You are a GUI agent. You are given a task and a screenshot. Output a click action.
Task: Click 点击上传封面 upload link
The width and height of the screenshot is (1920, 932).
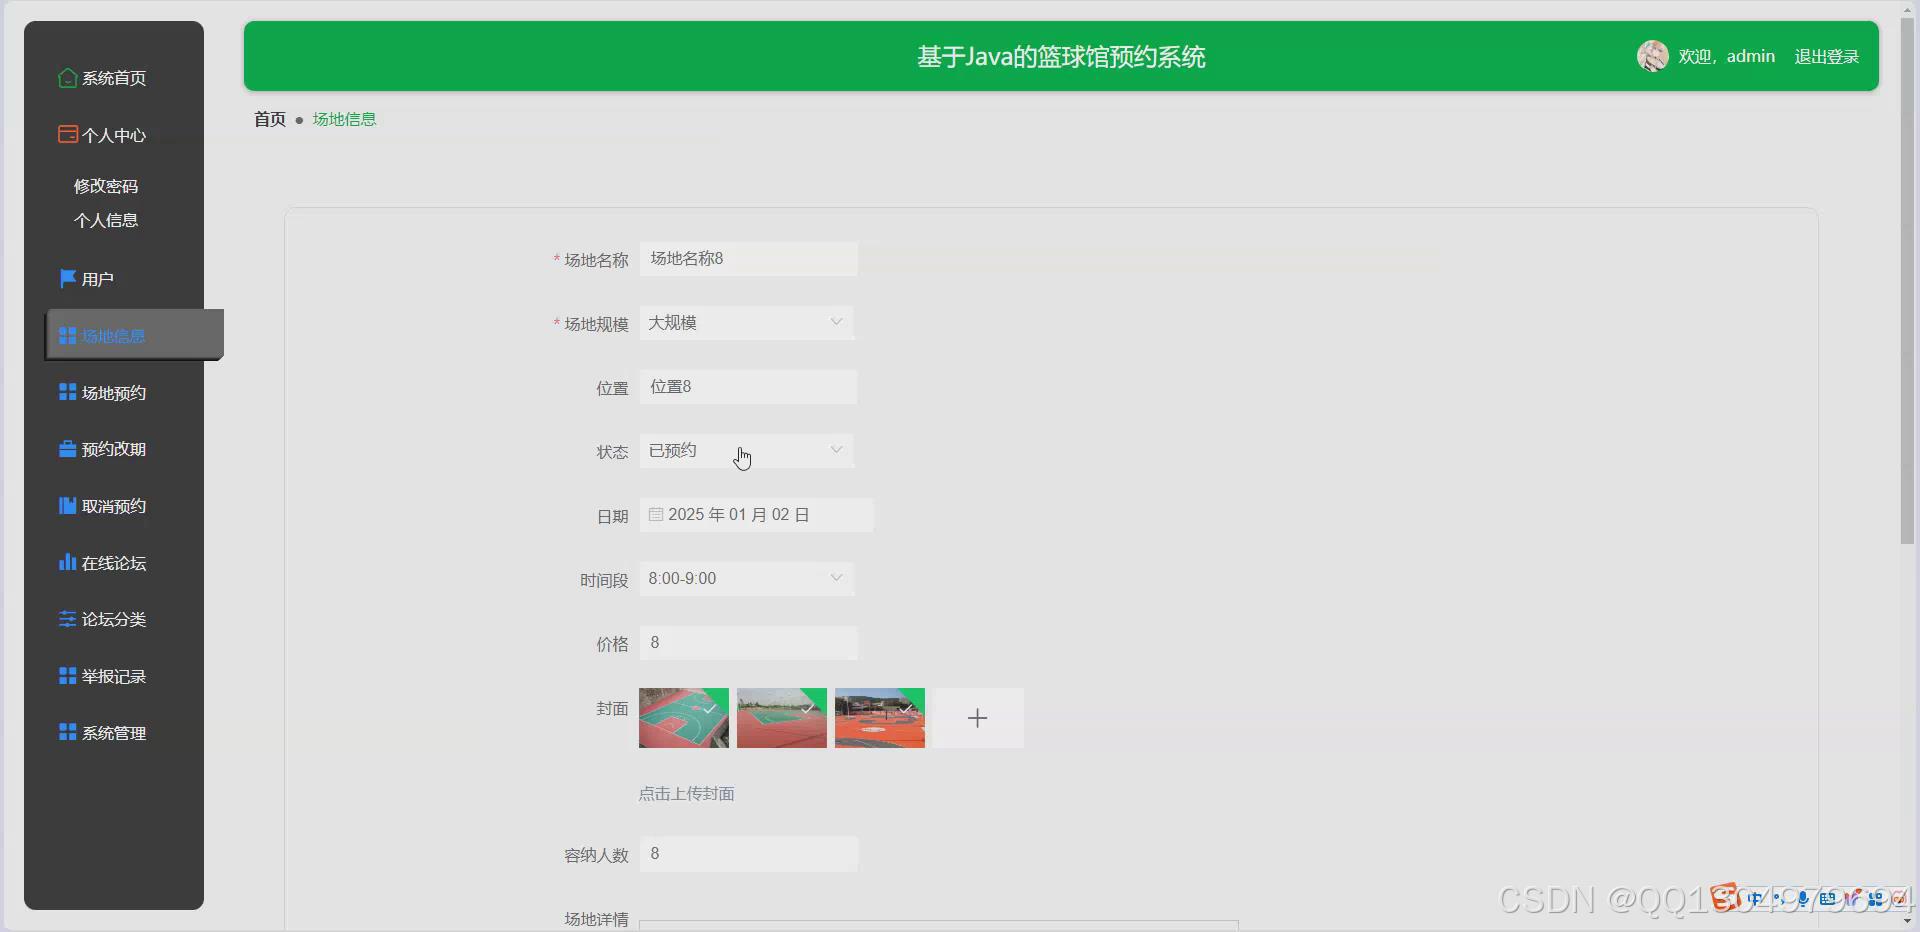[686, 793]
